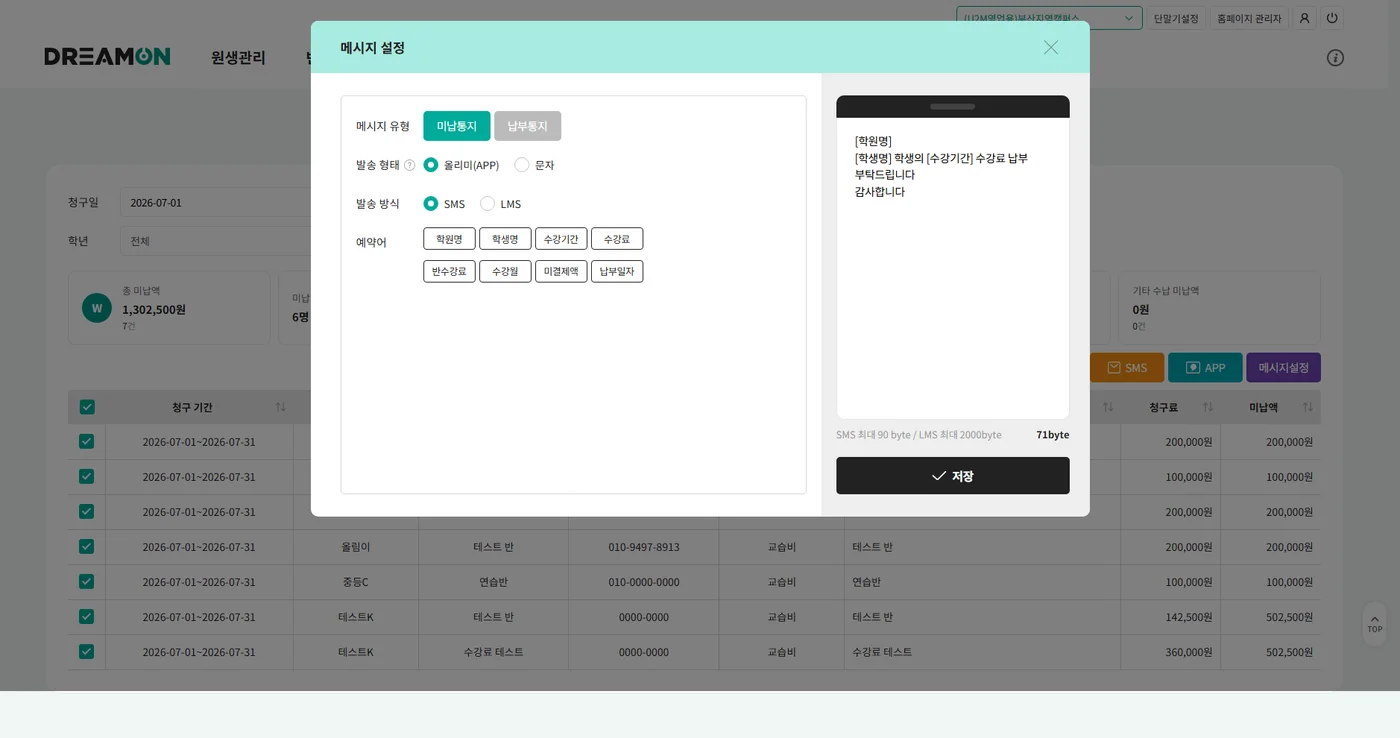The image size is (1400, 738).
Task: Select the 문자 radio option
Action: tap(522, 165)
